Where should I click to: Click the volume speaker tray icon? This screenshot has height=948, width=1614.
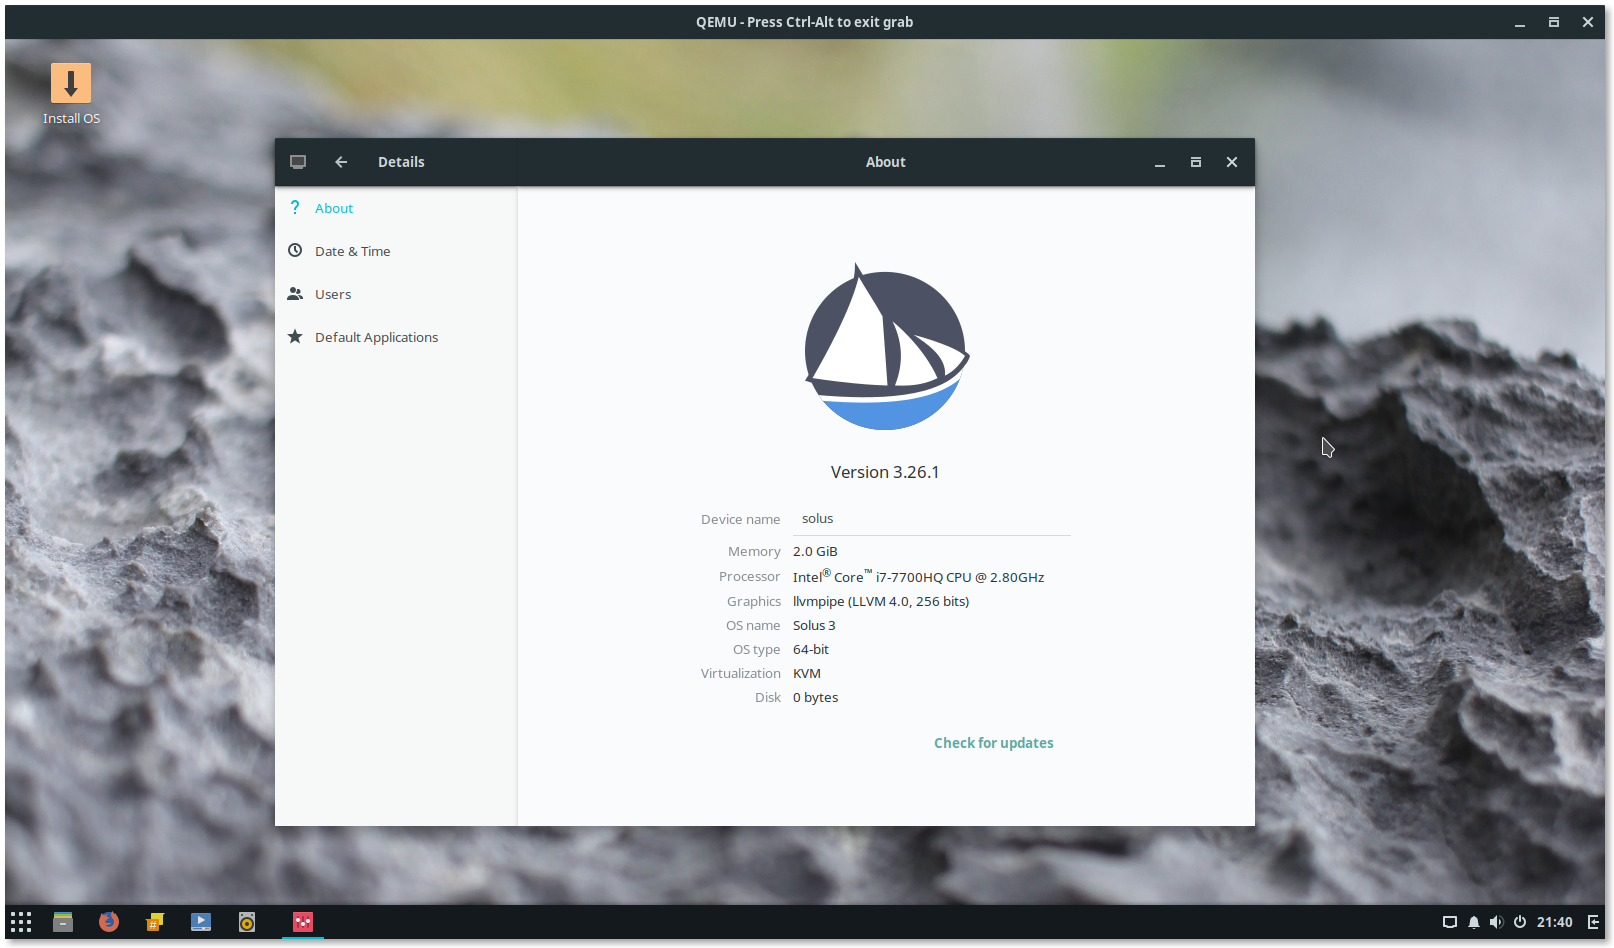tap(1497, 922)
